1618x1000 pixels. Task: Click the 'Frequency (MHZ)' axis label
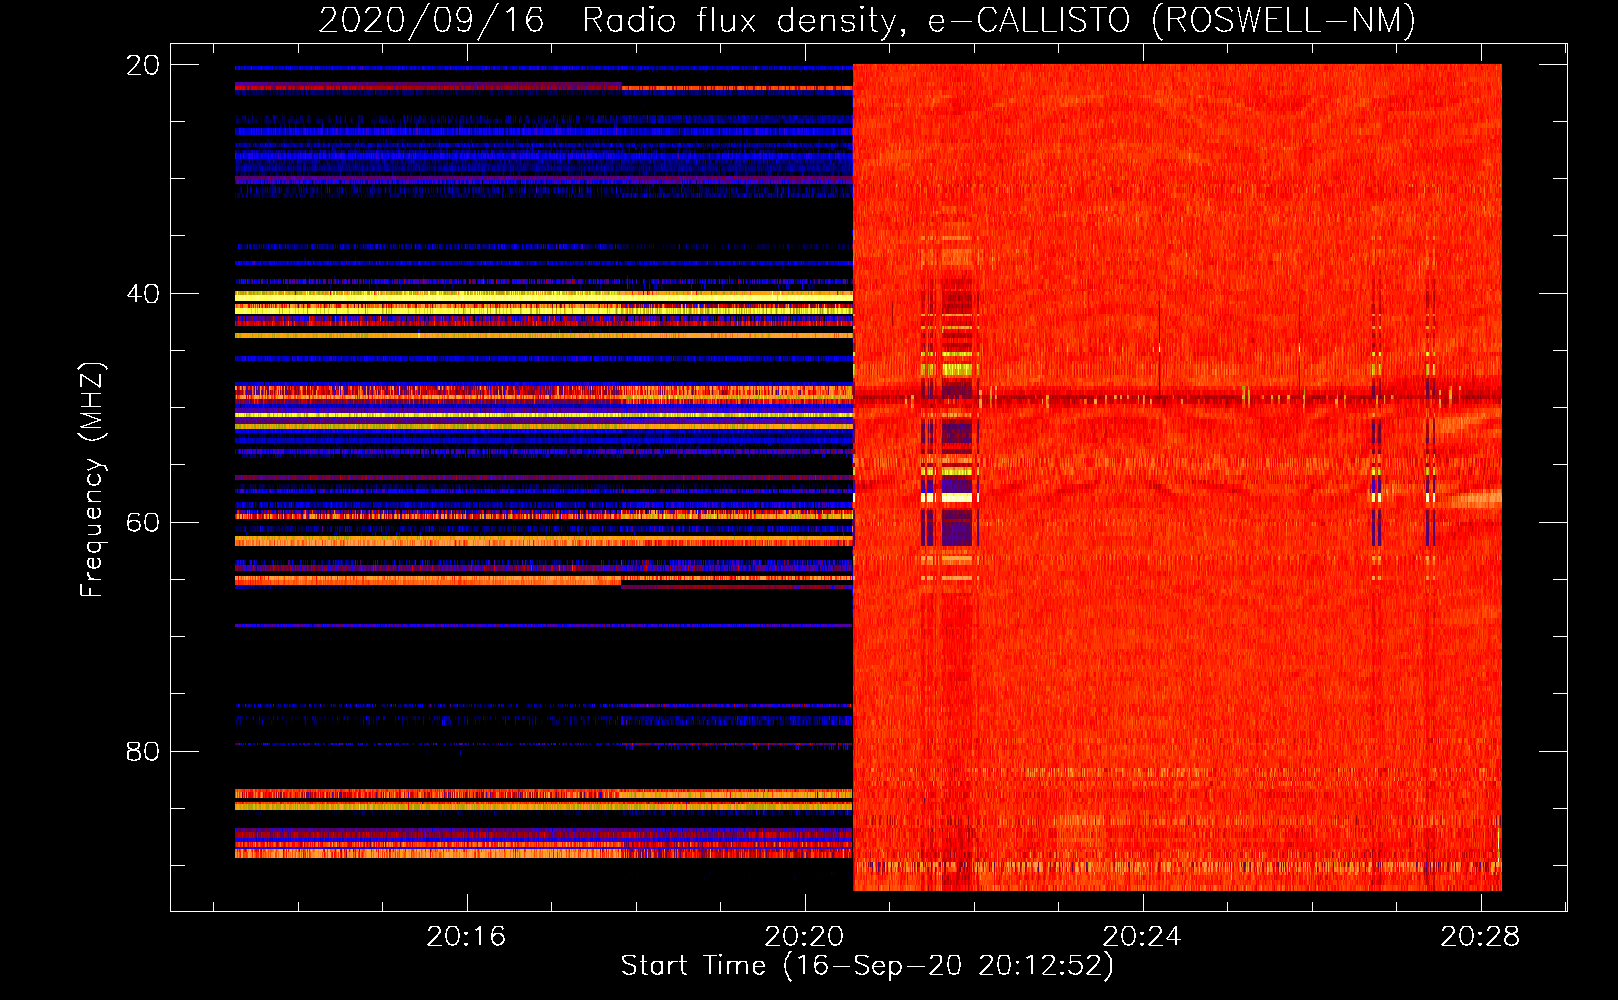click(92, 480)
